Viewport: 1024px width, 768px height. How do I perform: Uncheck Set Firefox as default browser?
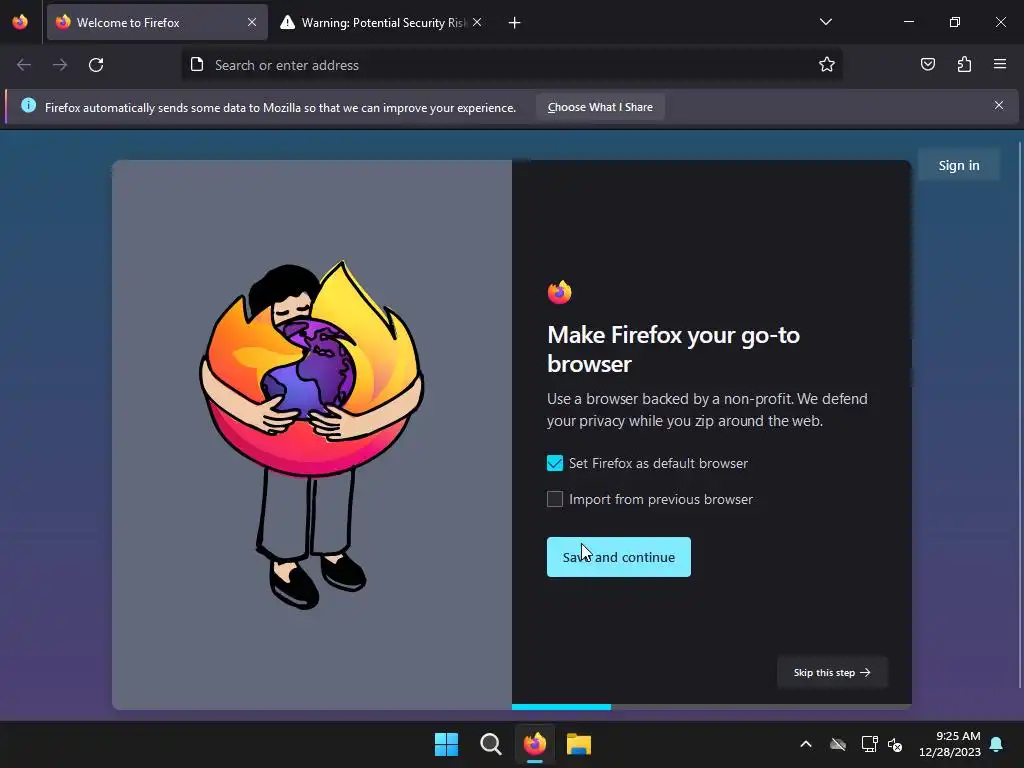pos(554,463)
